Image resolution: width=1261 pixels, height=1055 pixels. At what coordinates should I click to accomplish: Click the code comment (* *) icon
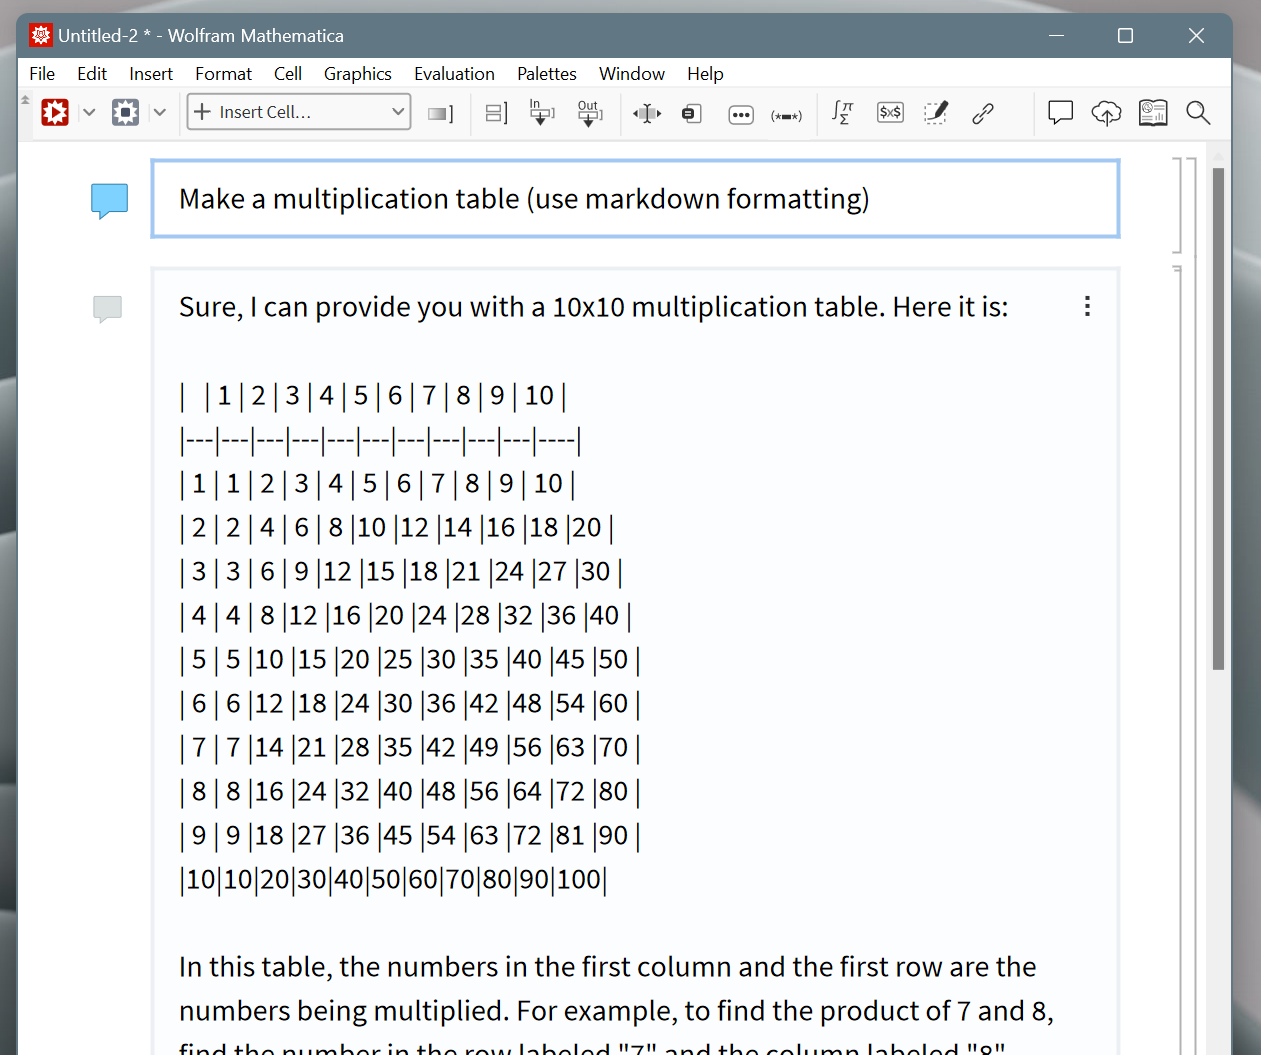(x=786, y=115)
